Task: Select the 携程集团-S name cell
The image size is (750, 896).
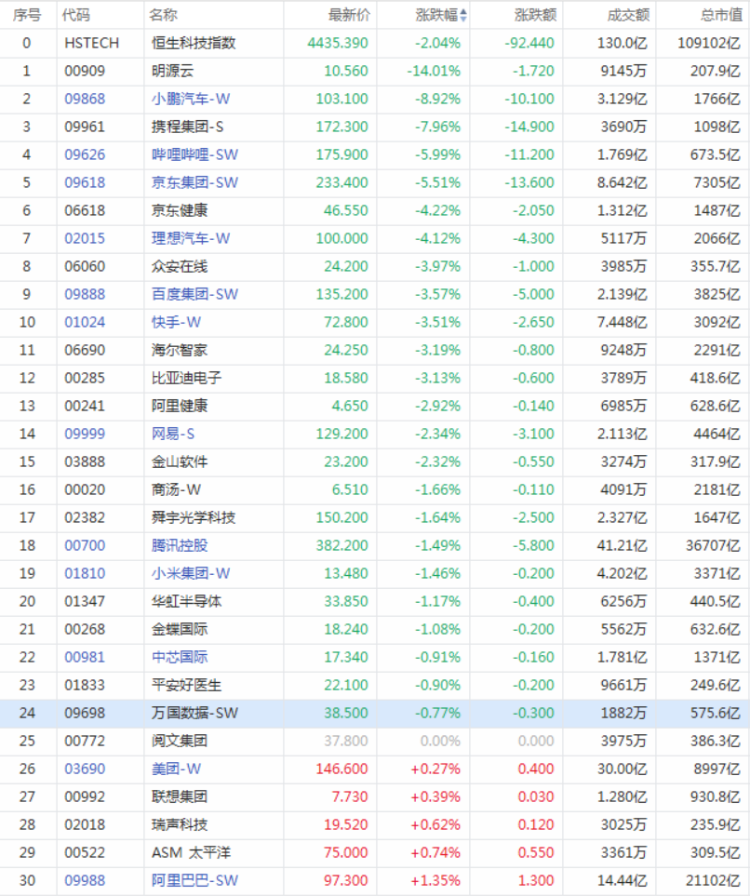Action: click(187, 127)
